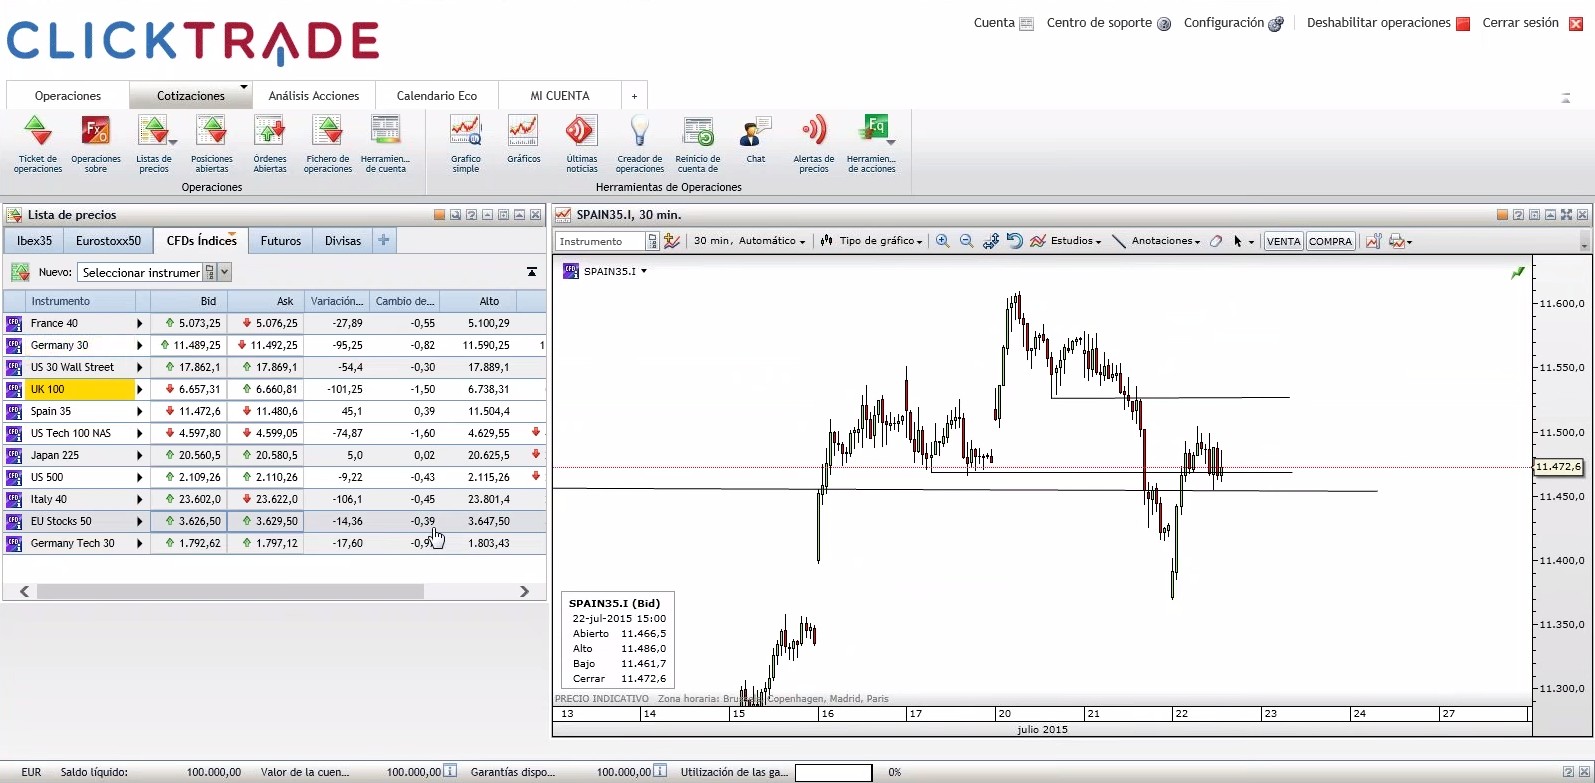The height and width of the screenshot is (783, 1595).
Task: Click the chart print icon
Action: click(x=1397, y=241)
